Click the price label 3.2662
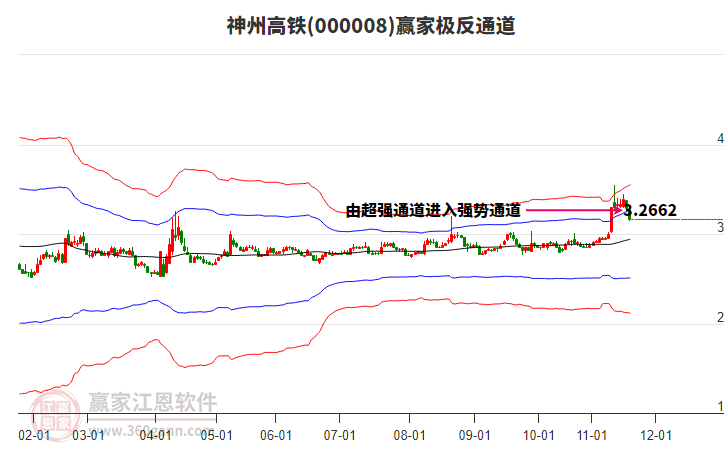The height and width of the screenshot is (450, 726). click(650, 211)
